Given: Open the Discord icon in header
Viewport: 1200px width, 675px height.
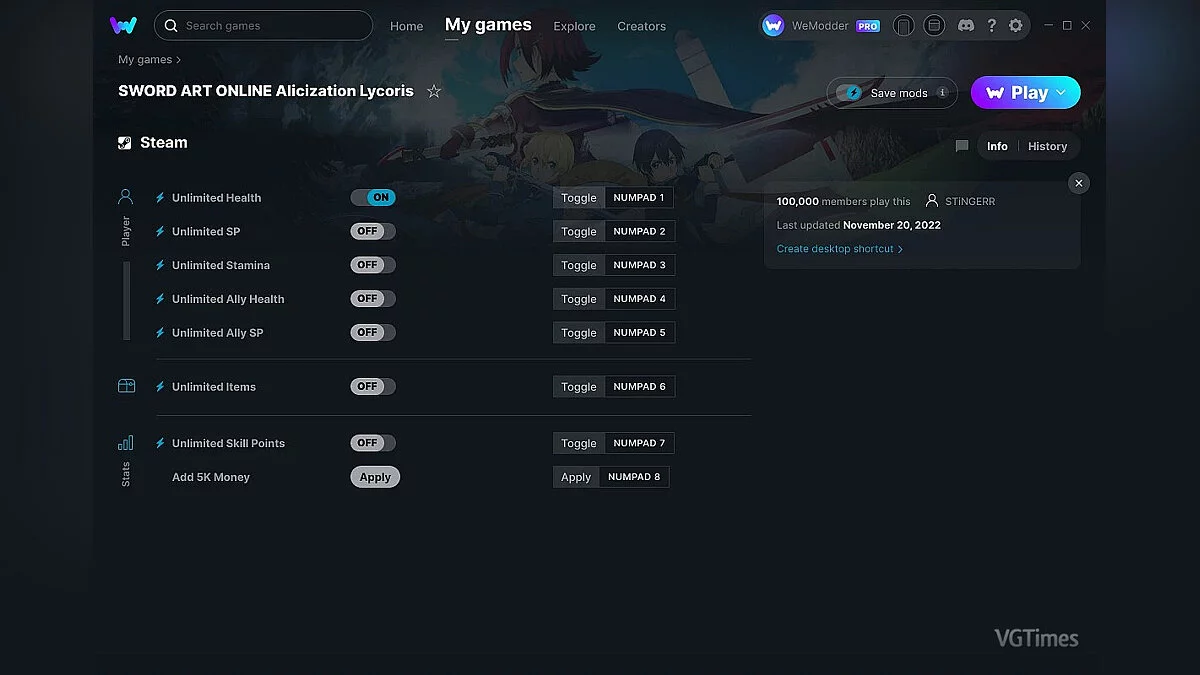Looking at the screenshot, I should coord(965,25).
